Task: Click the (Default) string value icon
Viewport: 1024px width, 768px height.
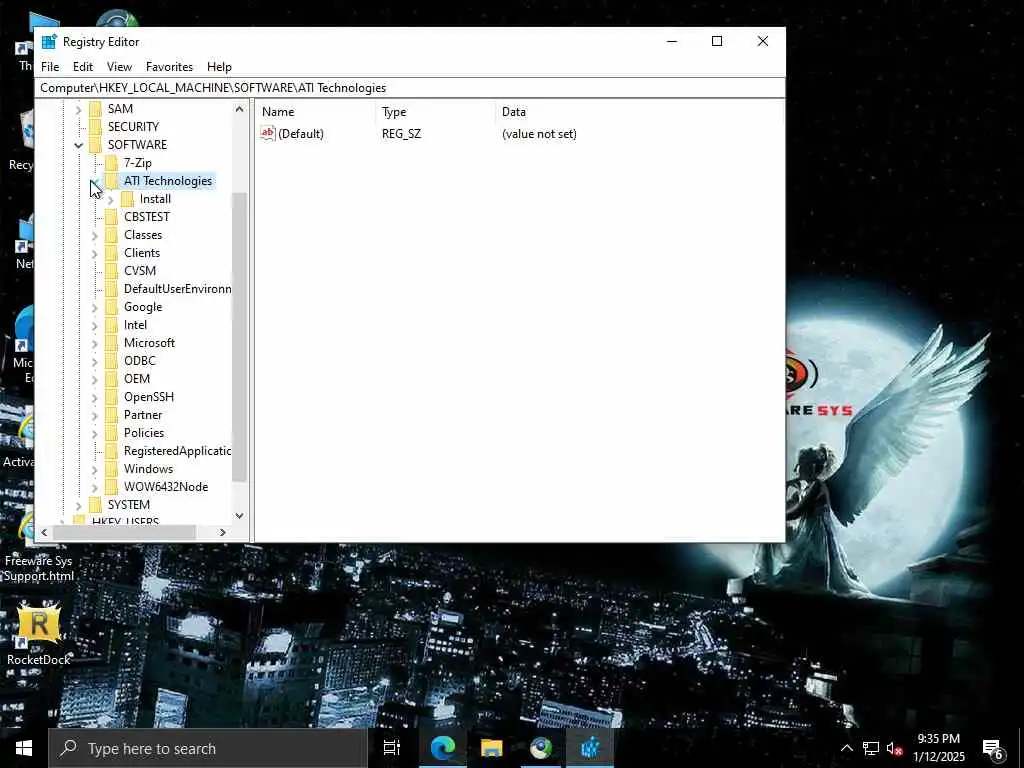Action: 268,133
